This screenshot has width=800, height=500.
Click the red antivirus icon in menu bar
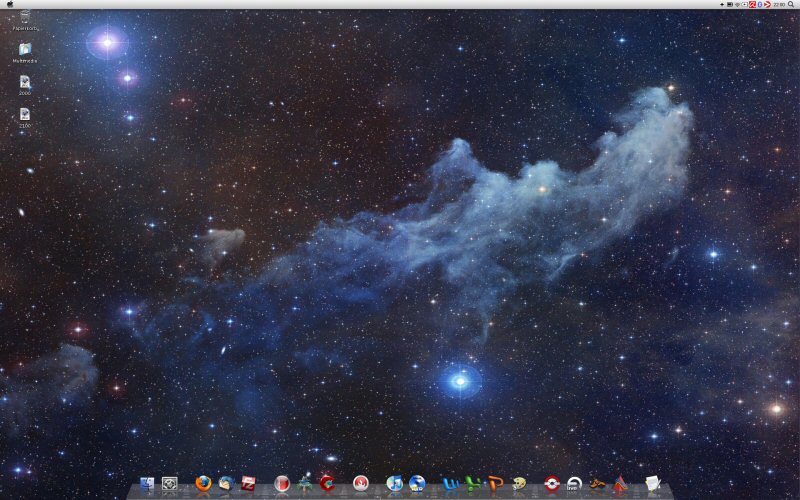(x=752, y=5)
